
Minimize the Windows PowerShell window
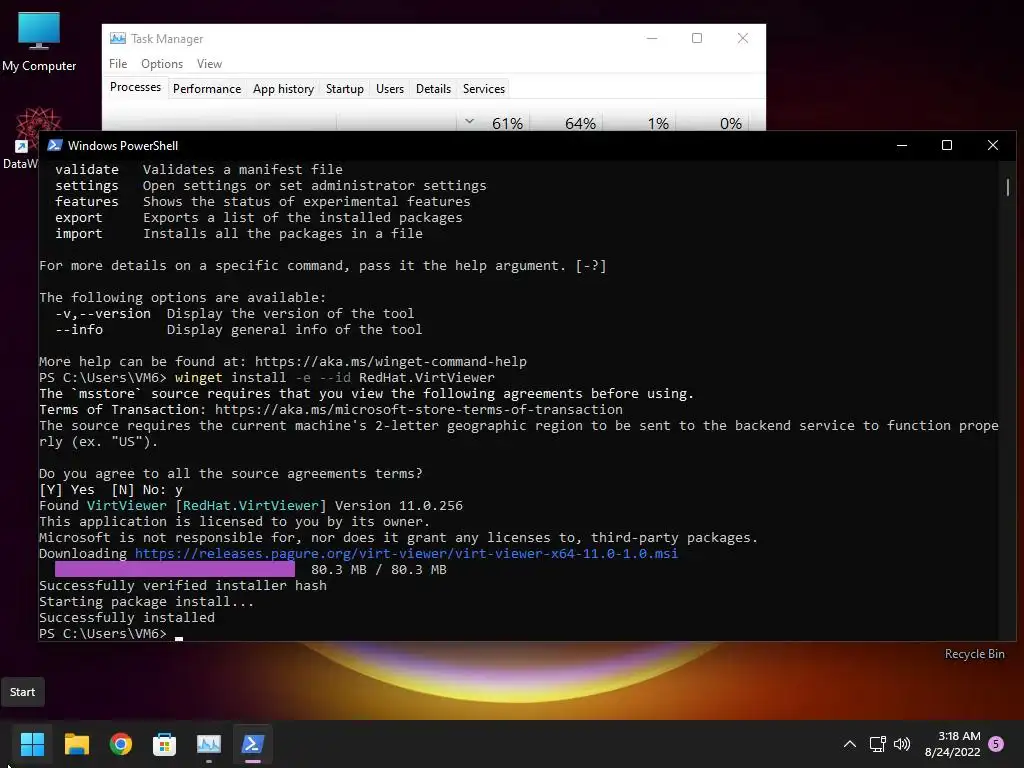902,146
